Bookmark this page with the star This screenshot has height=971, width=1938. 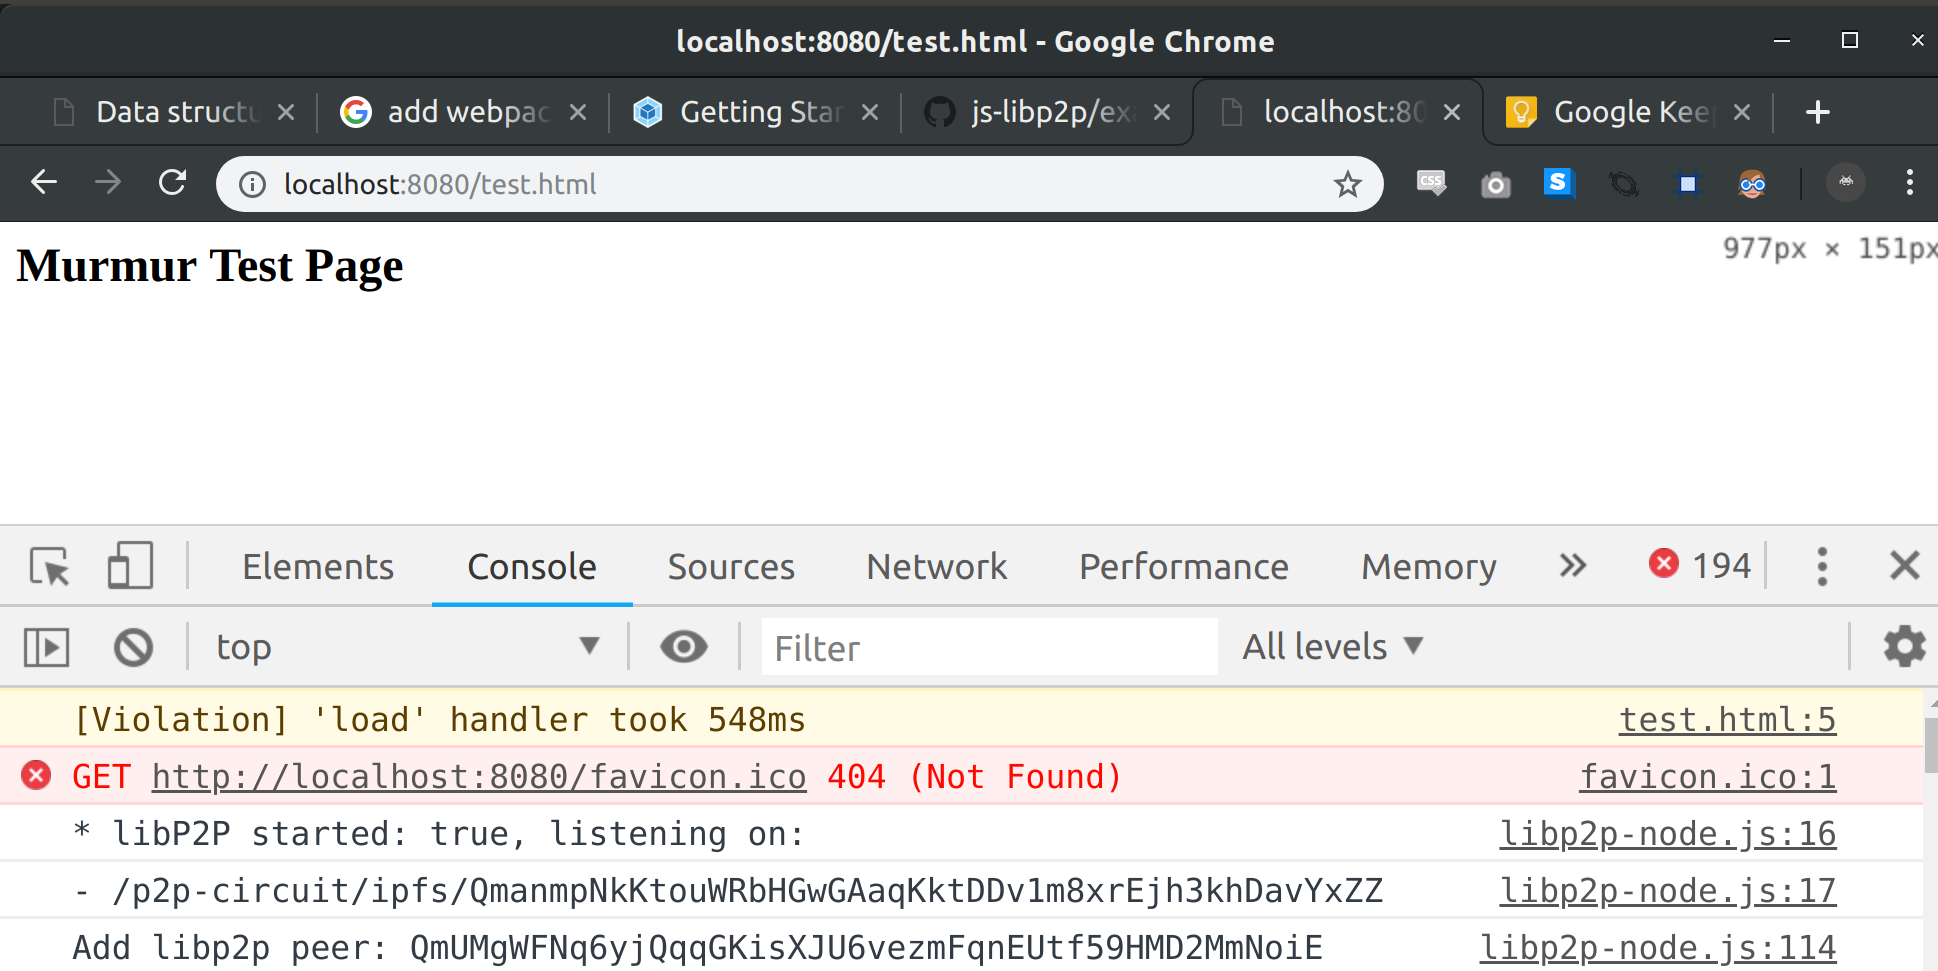click(1347, 184)
